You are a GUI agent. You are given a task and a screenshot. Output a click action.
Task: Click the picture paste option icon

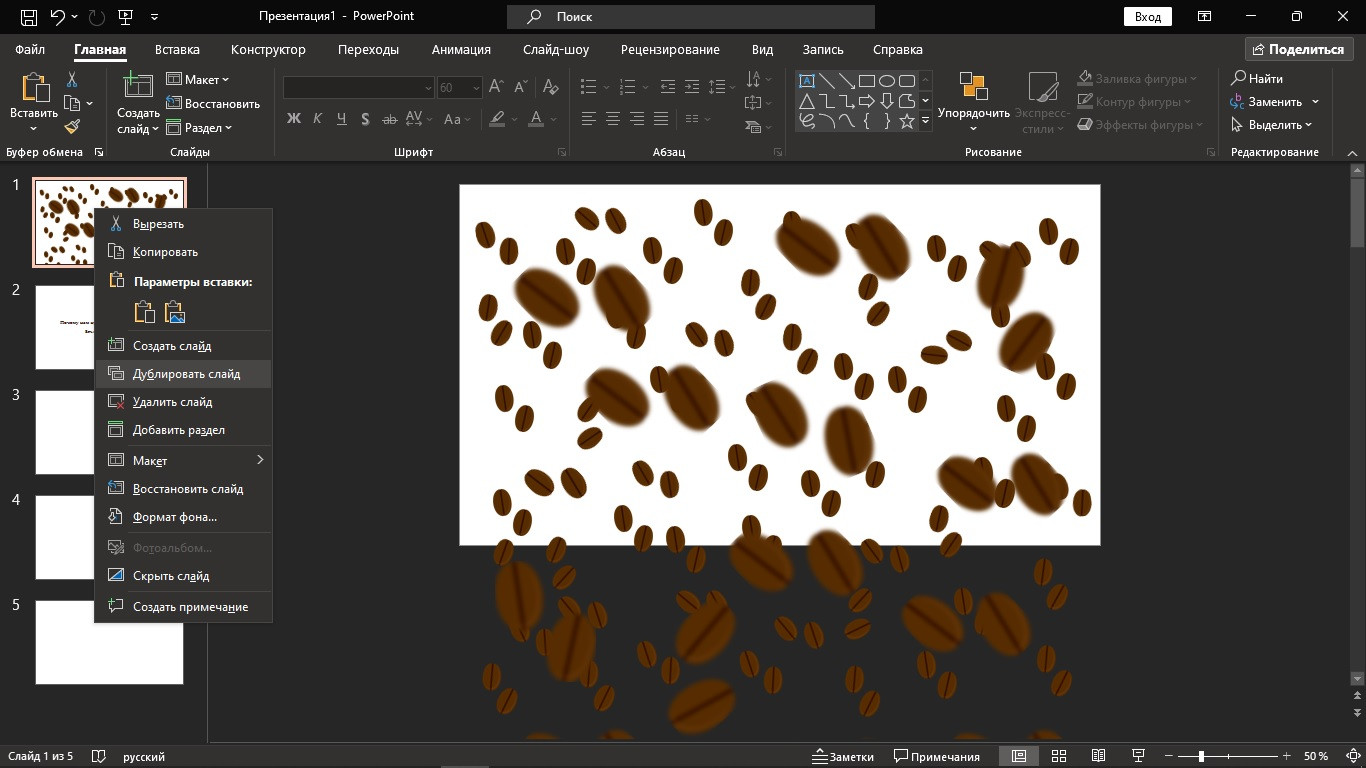point(176,312)
